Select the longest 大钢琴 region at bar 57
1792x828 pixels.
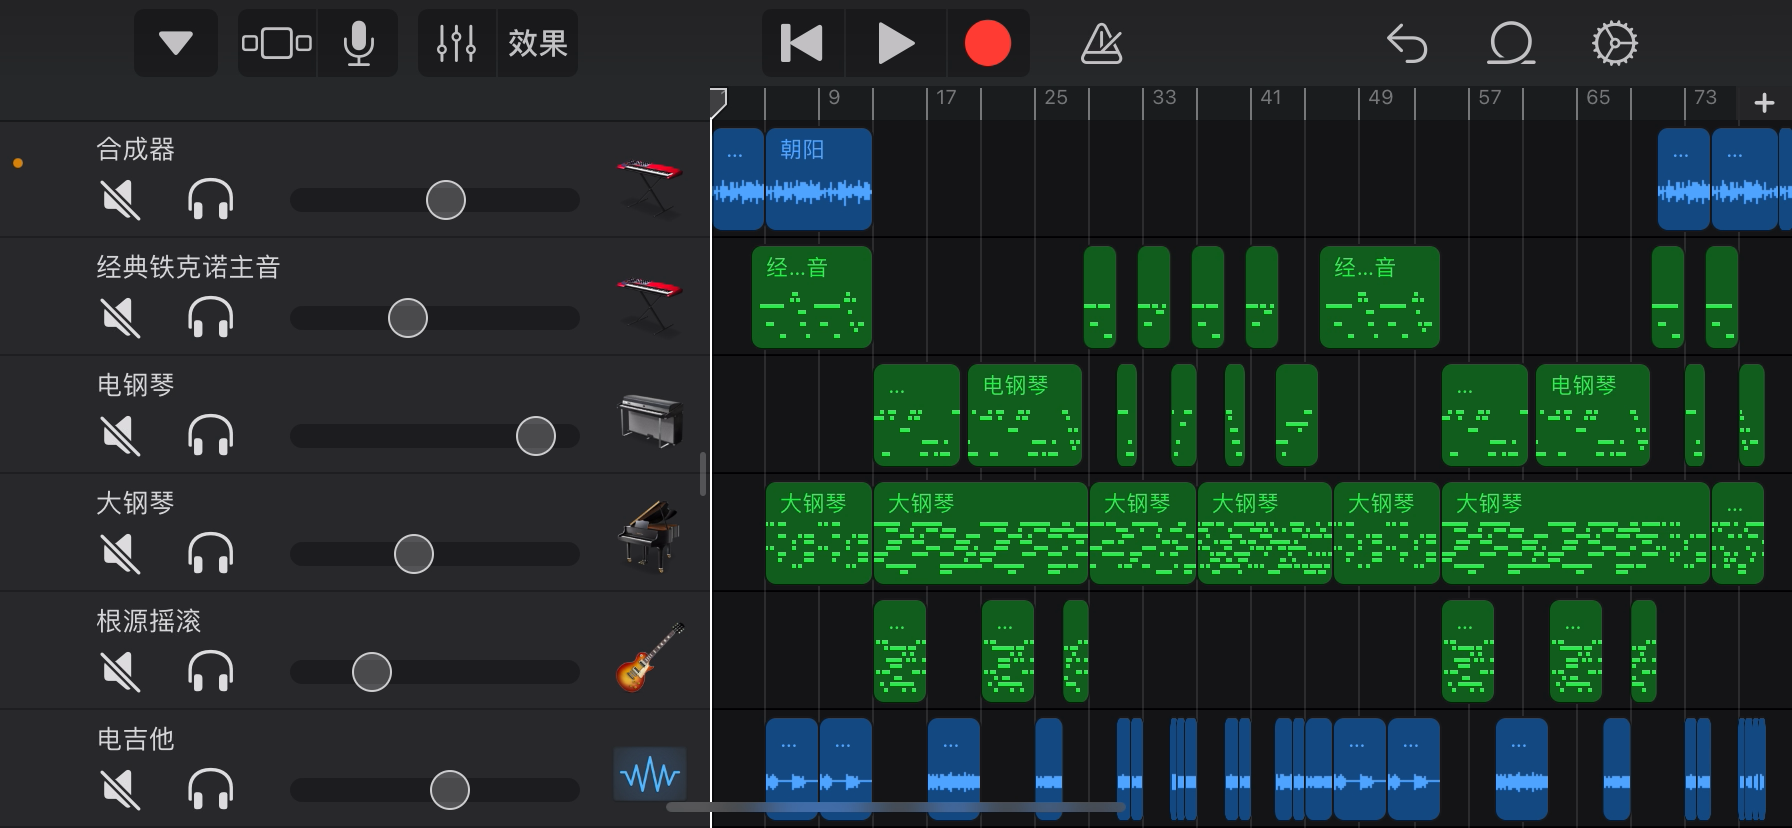tap(1576, 533)
